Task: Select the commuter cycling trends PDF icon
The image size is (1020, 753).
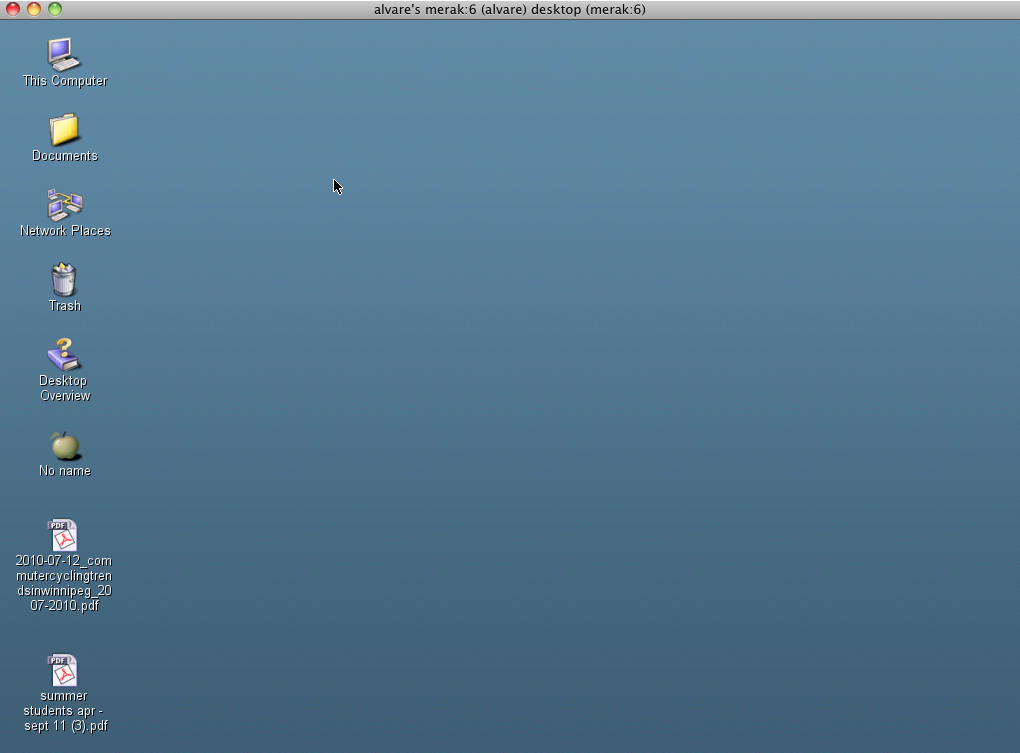Action: 63,535
